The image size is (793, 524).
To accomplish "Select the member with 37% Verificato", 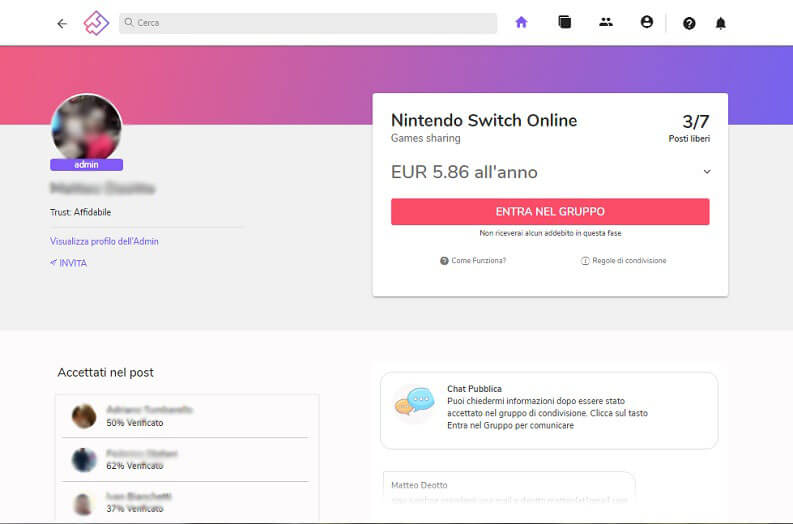I will tap(186, 502).
